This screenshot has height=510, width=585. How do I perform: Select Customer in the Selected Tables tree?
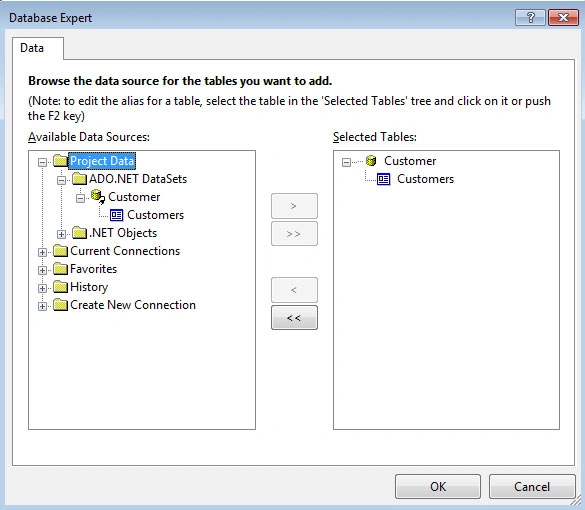point(410,161)
